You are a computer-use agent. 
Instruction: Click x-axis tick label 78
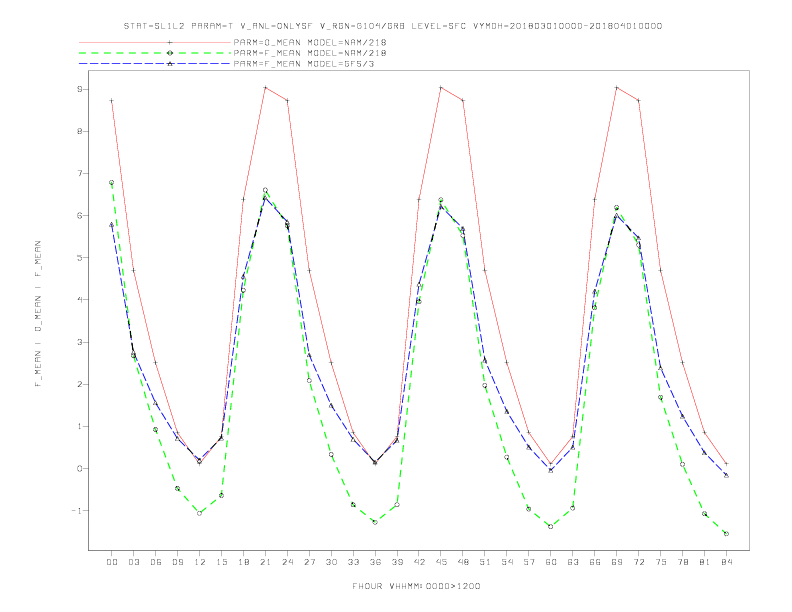[683, 562]
